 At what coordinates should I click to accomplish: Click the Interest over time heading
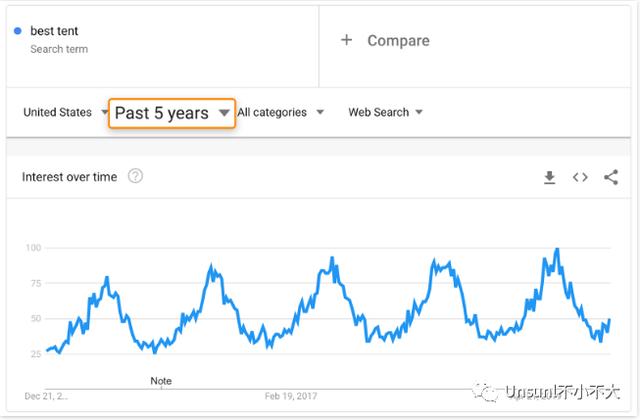[x=69, y=177]
